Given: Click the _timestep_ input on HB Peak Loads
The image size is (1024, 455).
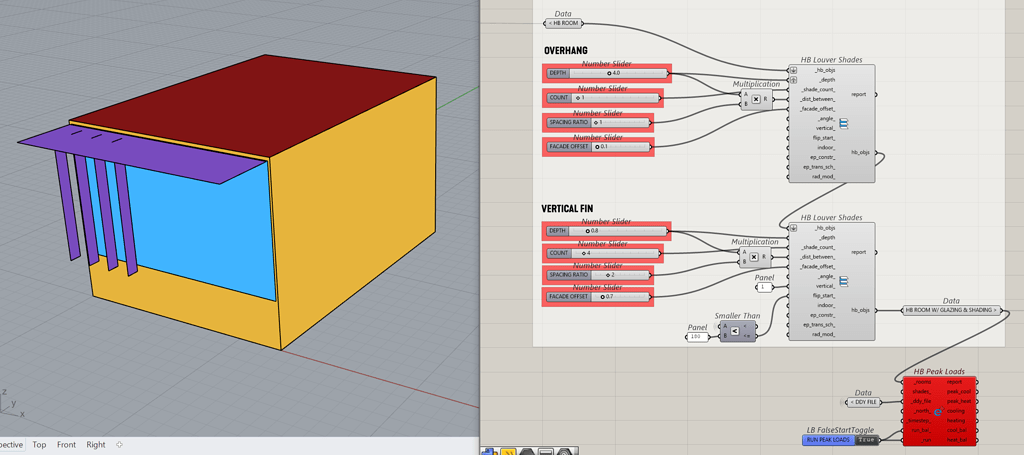Looking at the screenshot, I should point(918,421).
